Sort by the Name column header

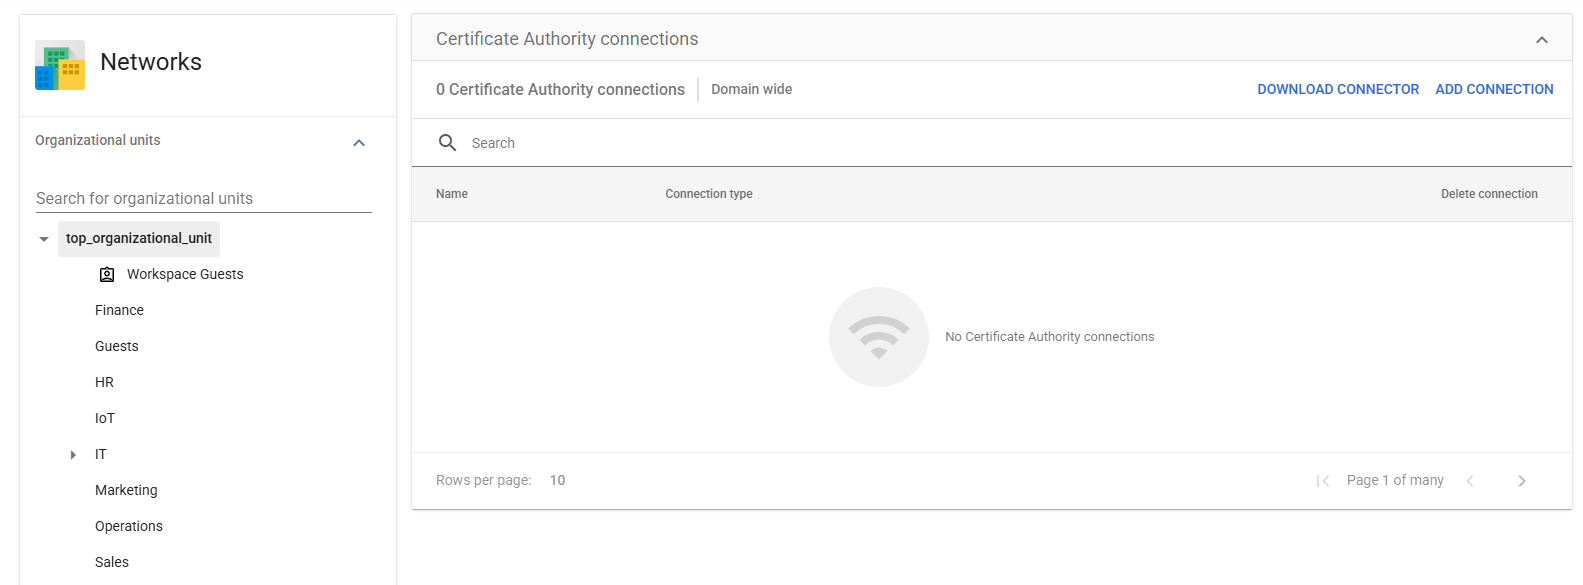tap(452, 194)
